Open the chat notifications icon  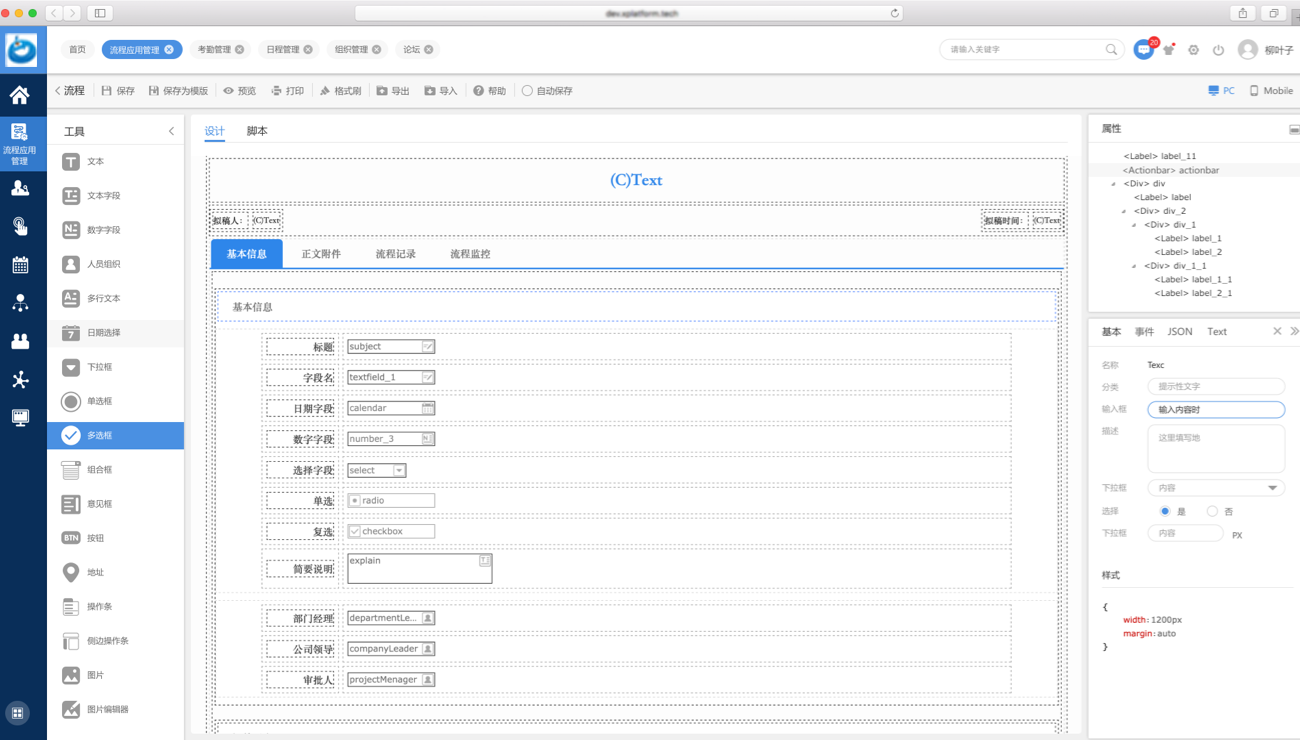[x=1143, y=50]
